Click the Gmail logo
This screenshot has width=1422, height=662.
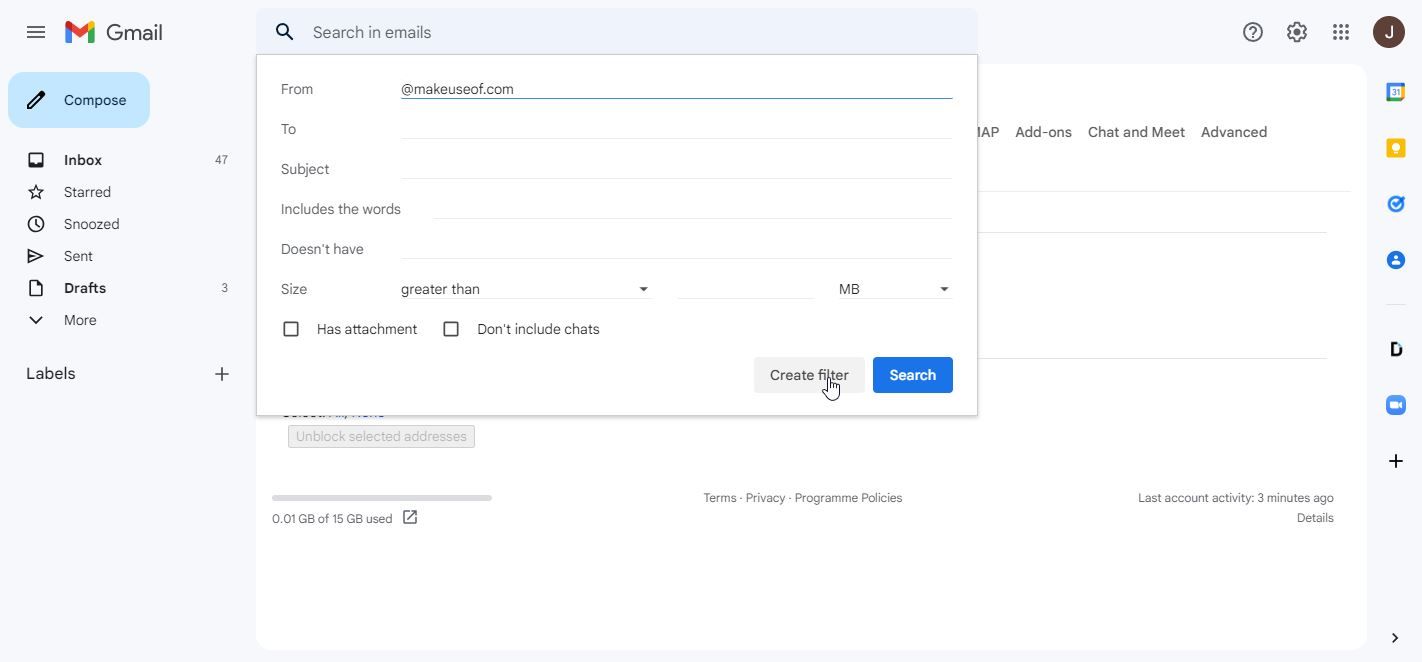[x=112, y=31]
